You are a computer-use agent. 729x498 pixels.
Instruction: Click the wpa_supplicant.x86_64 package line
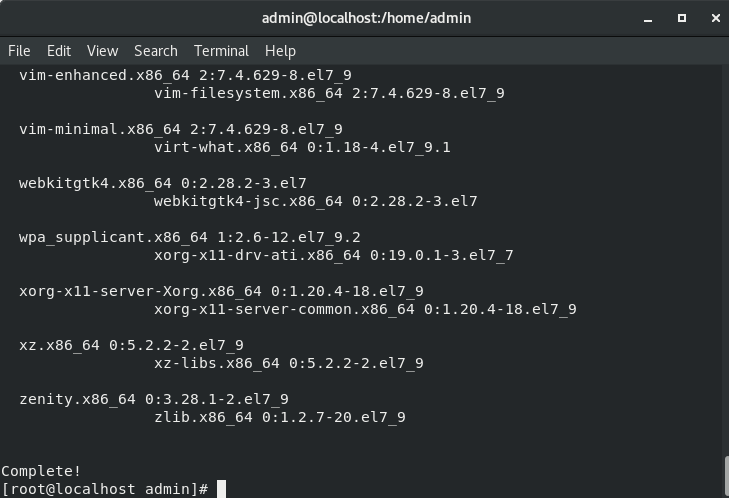pos(189,237)
